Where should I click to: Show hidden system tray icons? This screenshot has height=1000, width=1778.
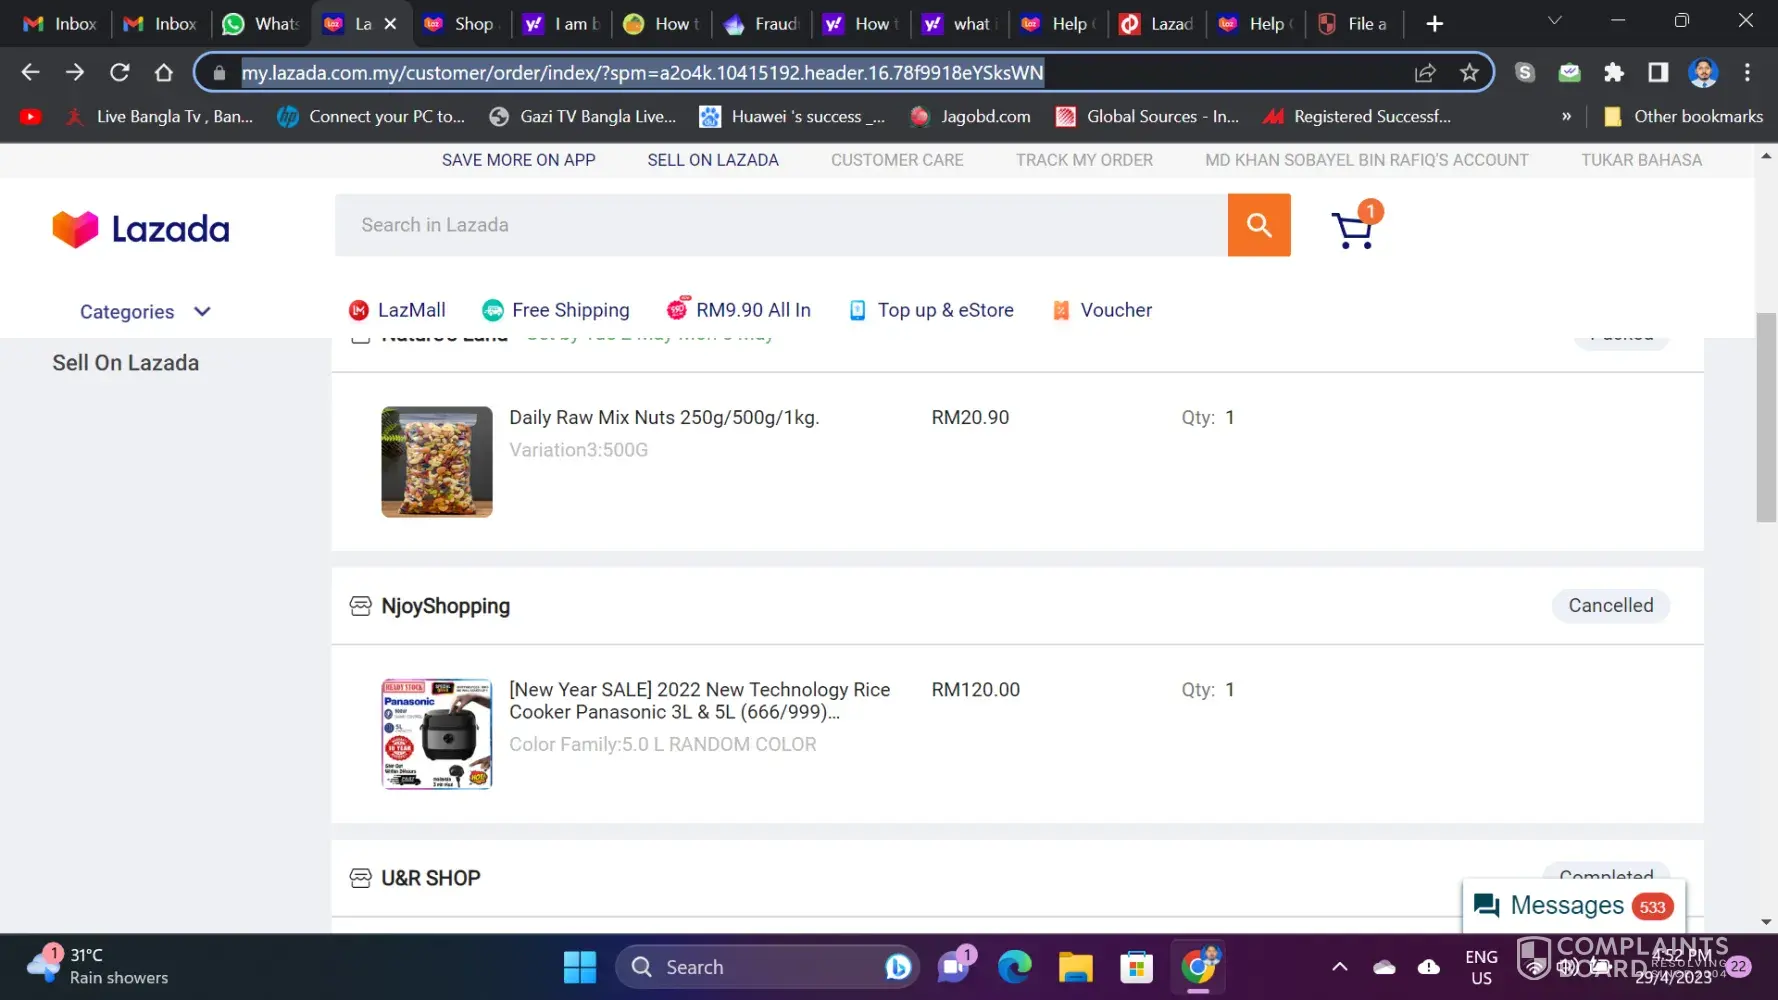(x=1339, y=967)
